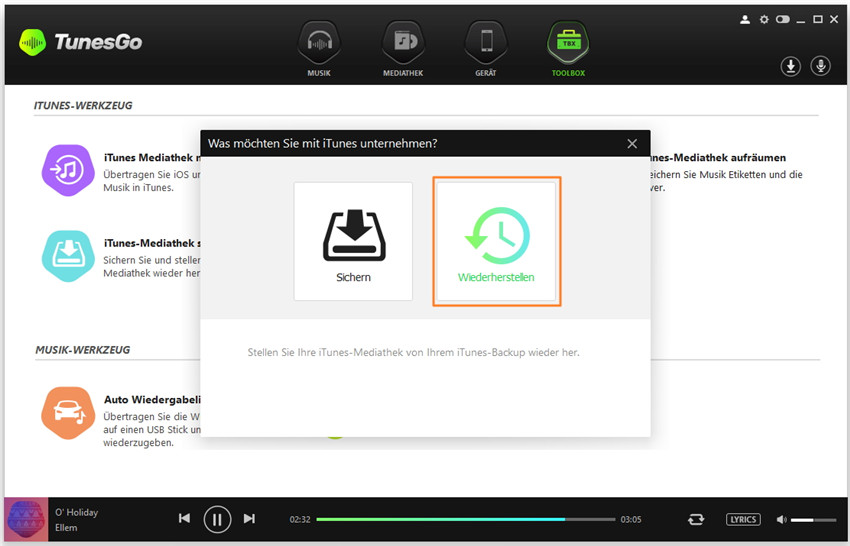Open the Musik section

pos(319,49)
